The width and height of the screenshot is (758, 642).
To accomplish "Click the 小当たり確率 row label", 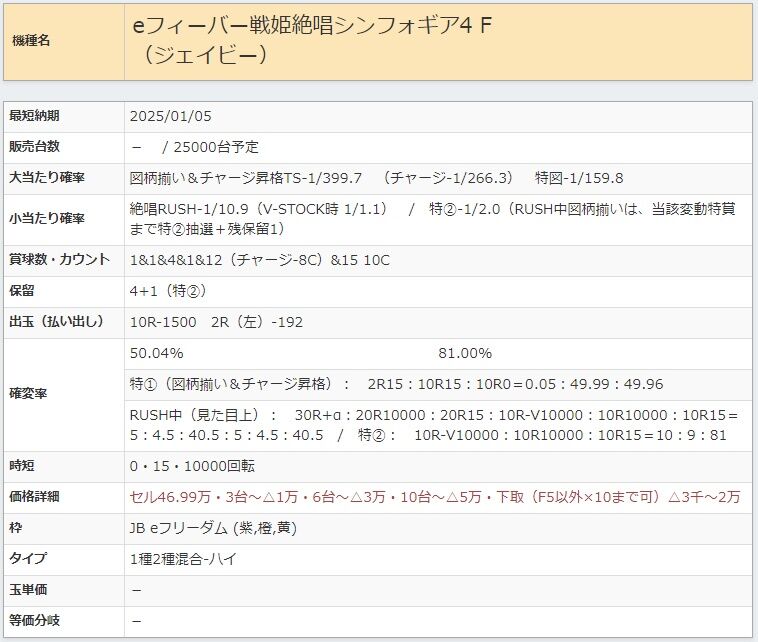I will [x=47, y=219].
